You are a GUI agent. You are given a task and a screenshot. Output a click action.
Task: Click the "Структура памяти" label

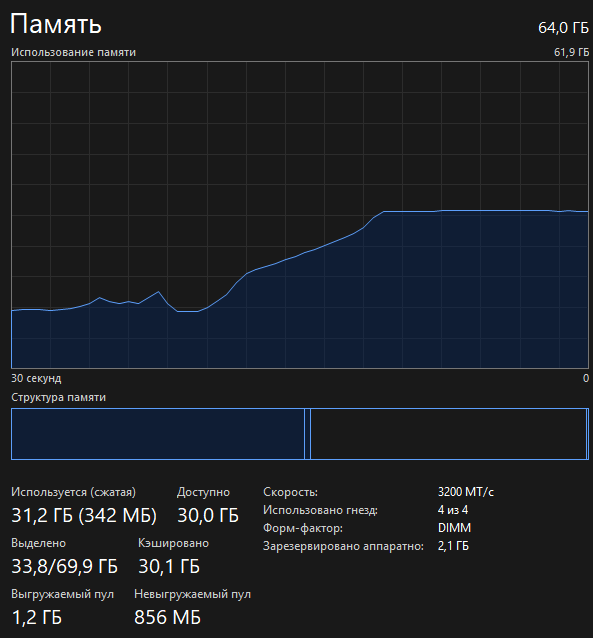[58, 398]
